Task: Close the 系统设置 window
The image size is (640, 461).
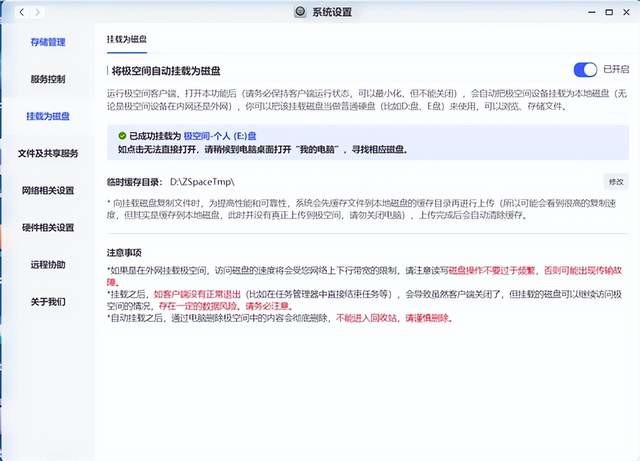Action: click(627, 12)
